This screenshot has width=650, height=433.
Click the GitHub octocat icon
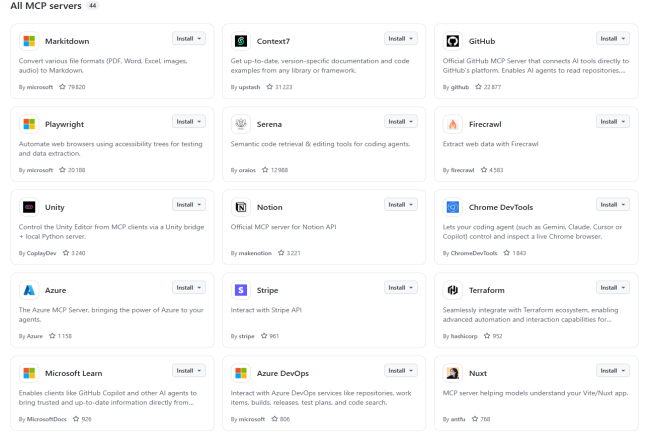(453, 41)
